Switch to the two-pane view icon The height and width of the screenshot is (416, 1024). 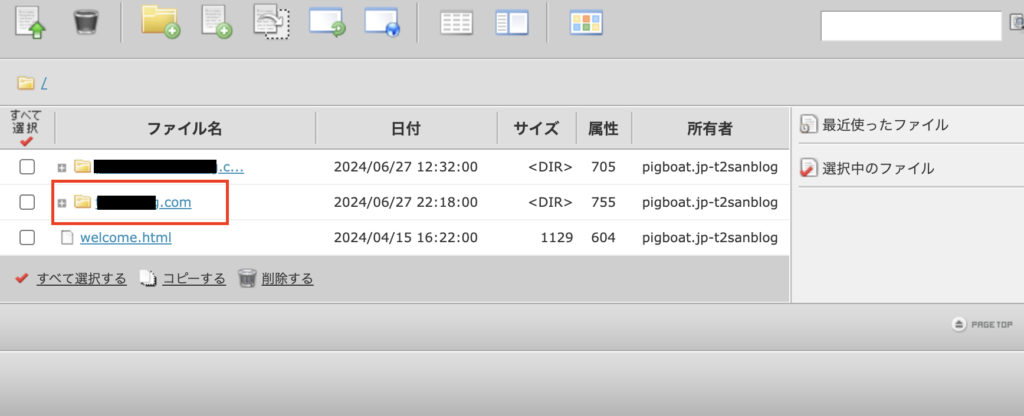pos(512,23)
